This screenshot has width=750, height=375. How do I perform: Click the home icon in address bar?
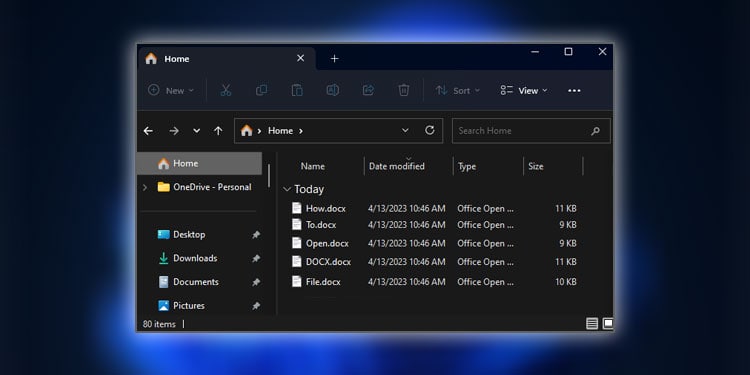(246, 130)
